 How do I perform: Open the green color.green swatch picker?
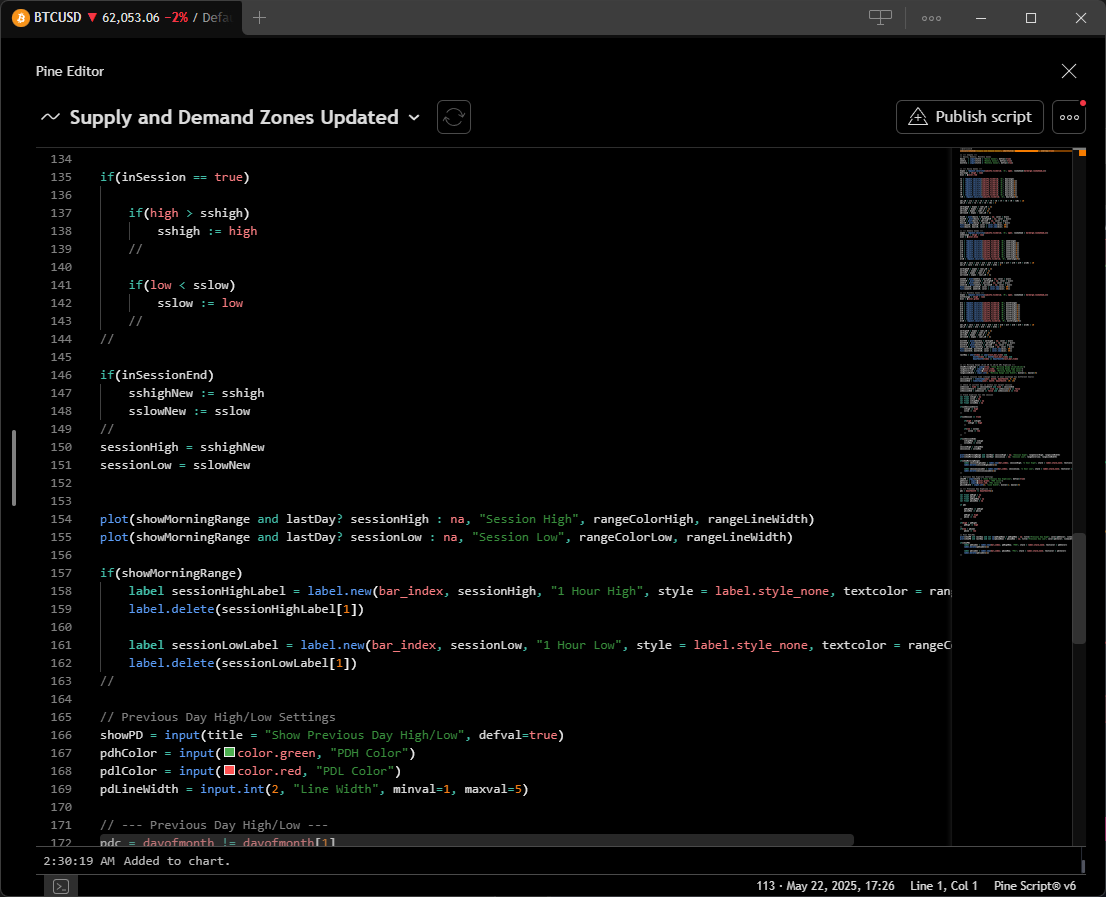point(229,752)
